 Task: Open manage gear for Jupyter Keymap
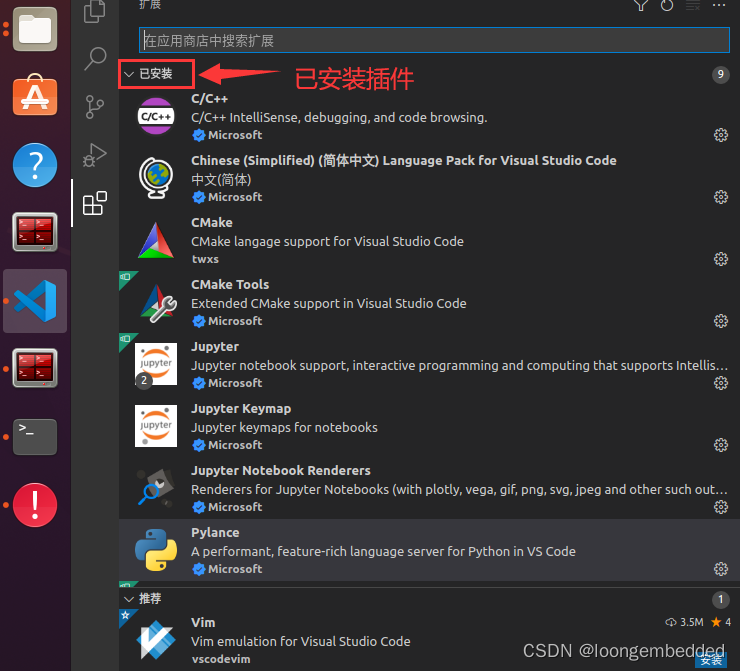click(721, 445)
